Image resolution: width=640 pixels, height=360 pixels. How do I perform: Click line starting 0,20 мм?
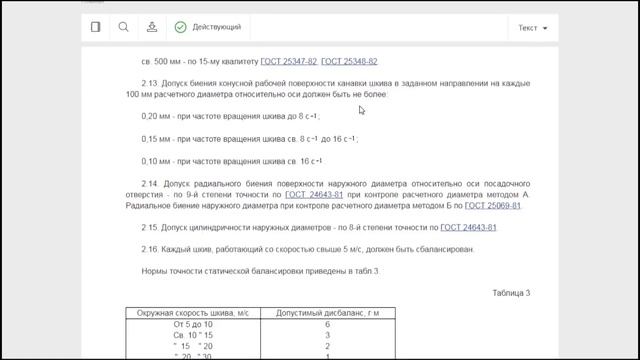pyautogui.click(x=231, y=116)
